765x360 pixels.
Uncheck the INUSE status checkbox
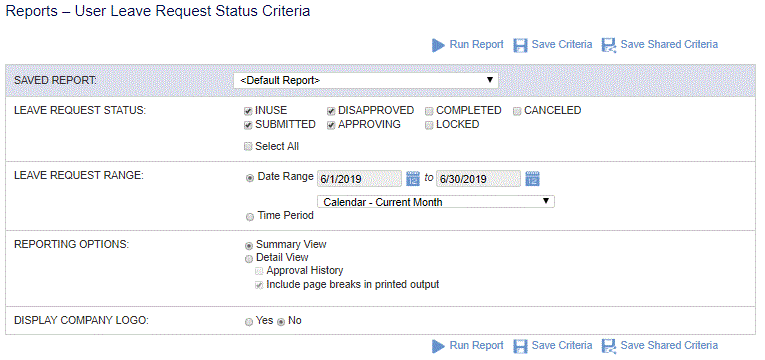click(248, 111)
